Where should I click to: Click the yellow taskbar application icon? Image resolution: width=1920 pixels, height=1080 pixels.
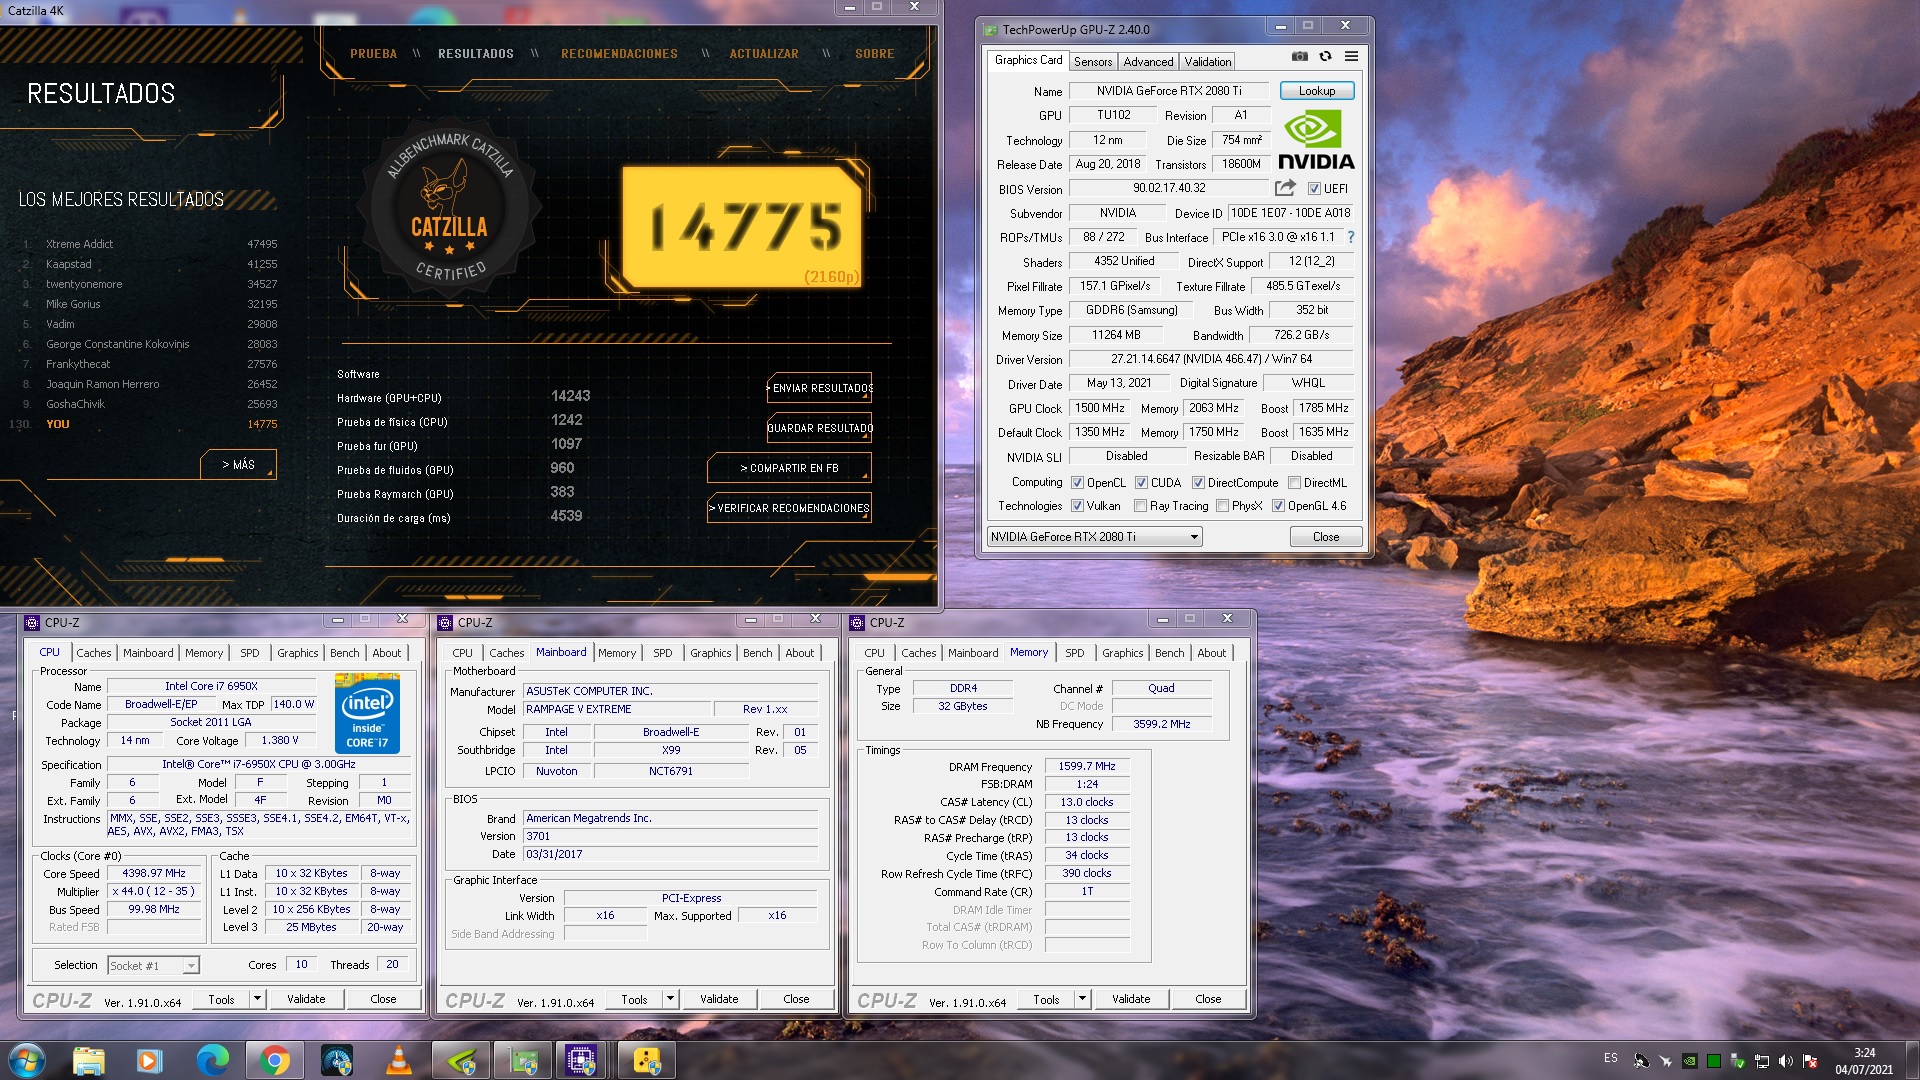tap(647, 1060)
